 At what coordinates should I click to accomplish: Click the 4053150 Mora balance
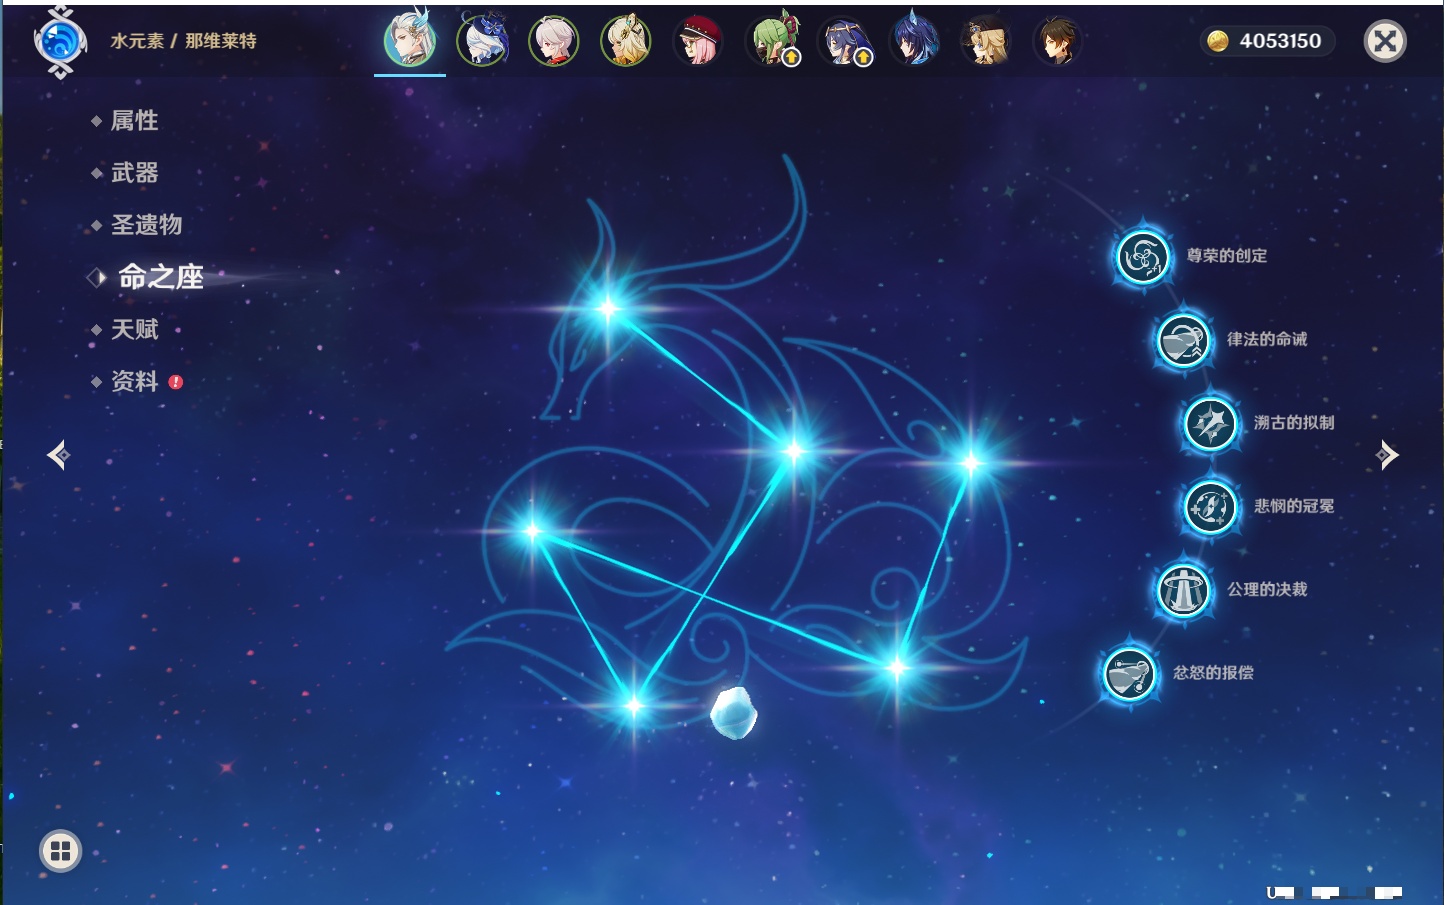(x=1266, y=41)
